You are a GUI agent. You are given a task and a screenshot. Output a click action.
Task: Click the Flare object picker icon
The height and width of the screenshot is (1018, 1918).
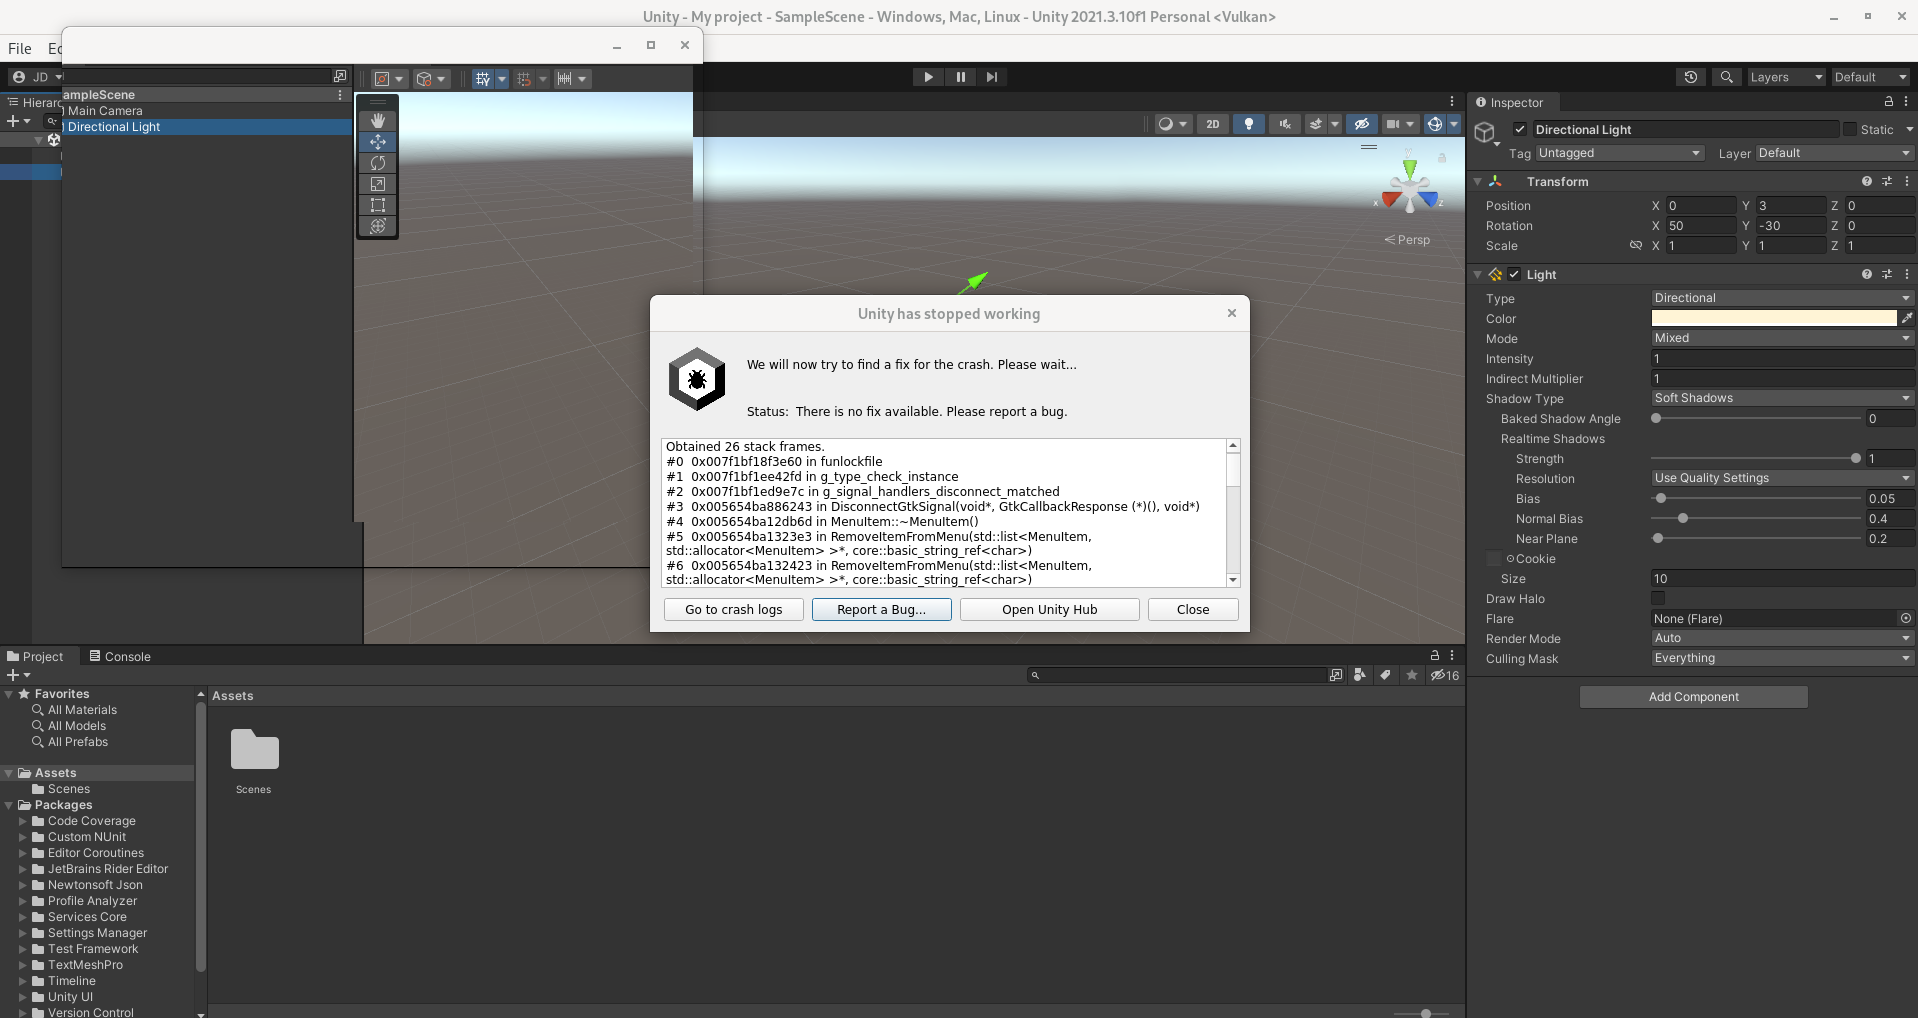(x=1906, y=619)
